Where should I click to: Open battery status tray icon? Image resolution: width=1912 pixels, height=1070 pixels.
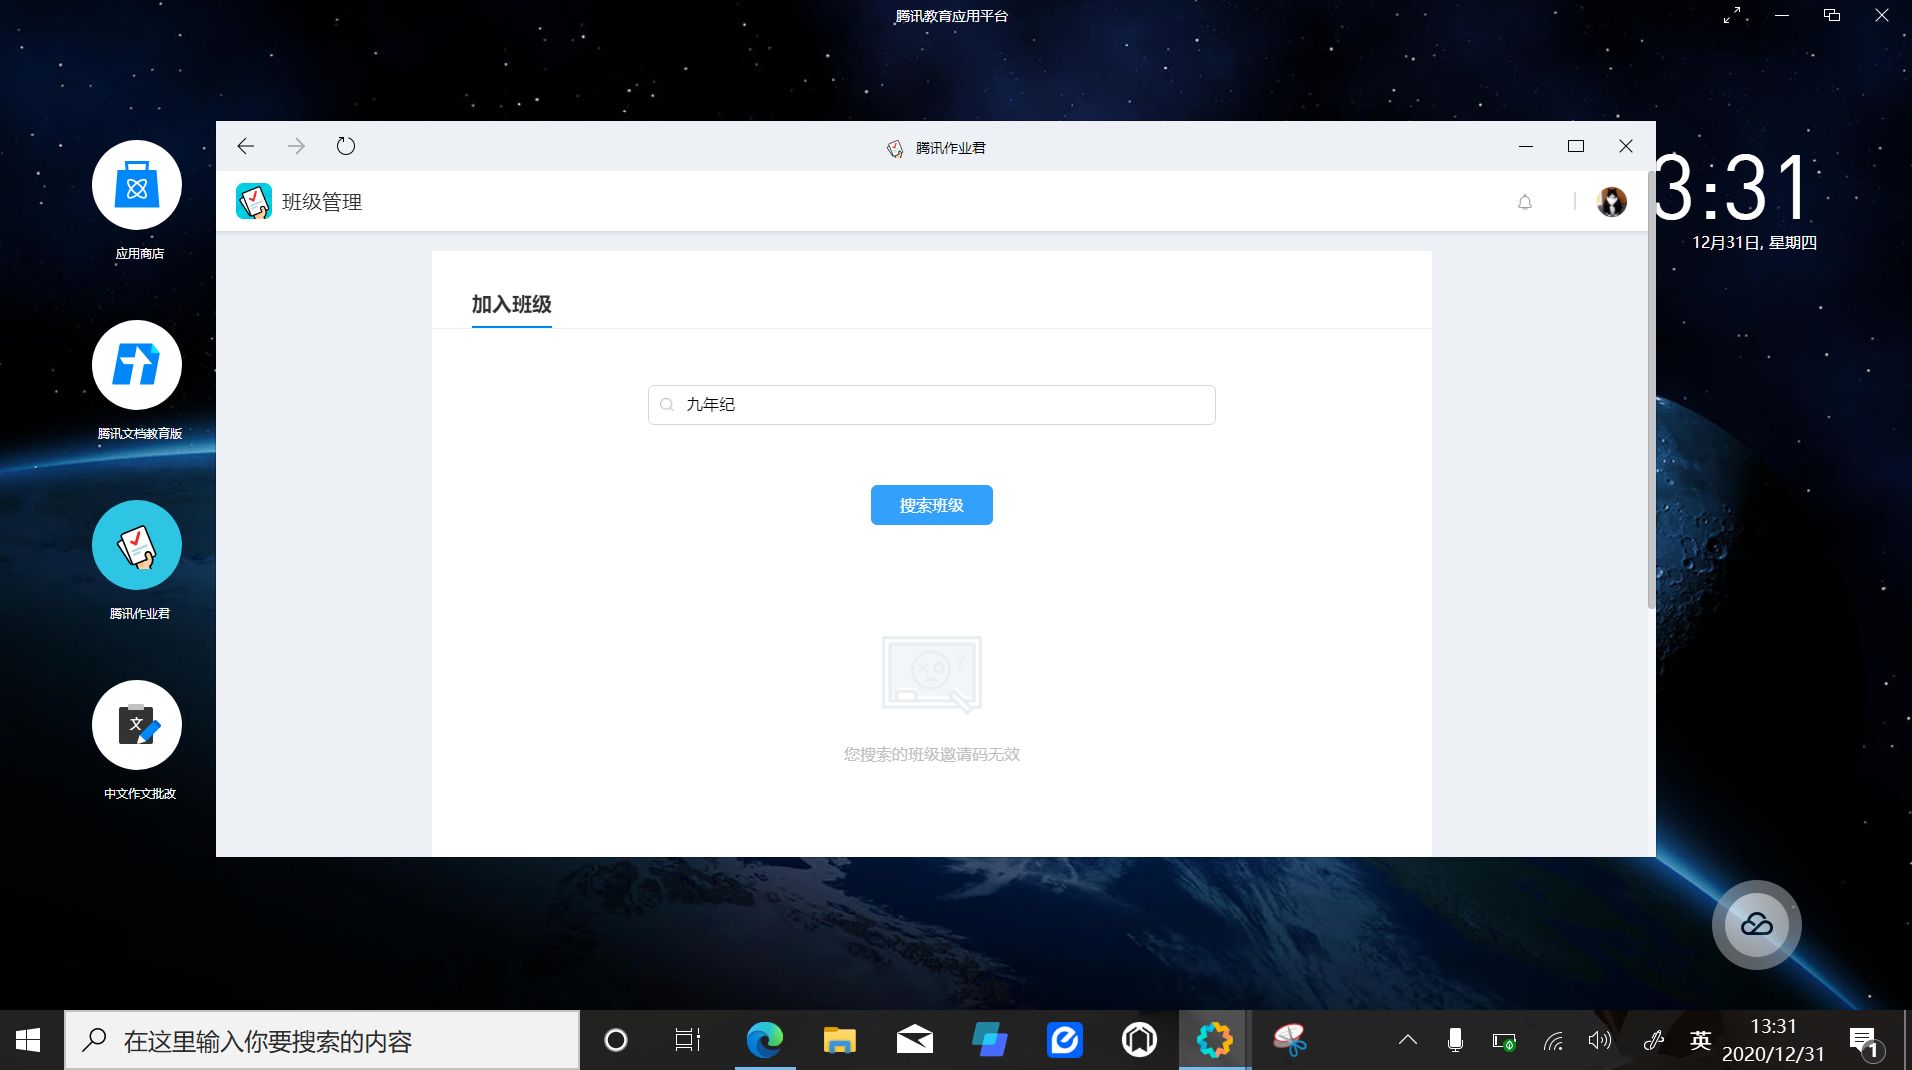1504,1041
